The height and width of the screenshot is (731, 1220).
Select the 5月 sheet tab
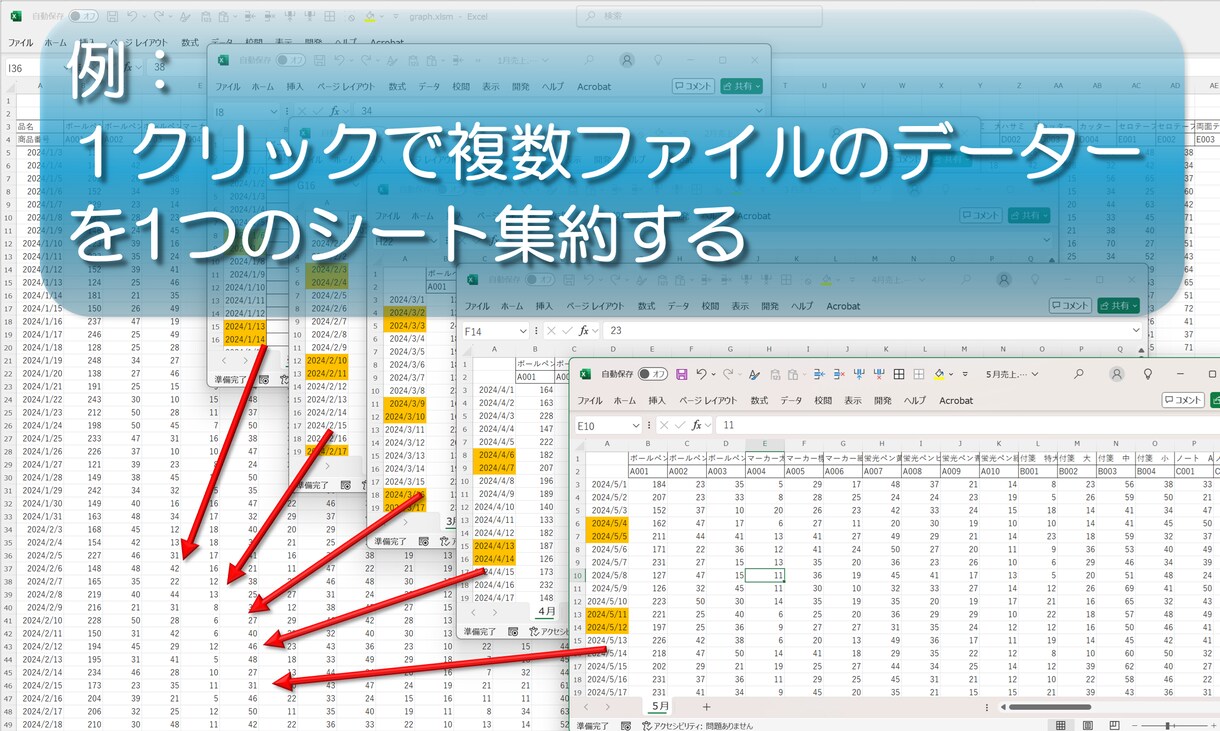click(661, 706)
